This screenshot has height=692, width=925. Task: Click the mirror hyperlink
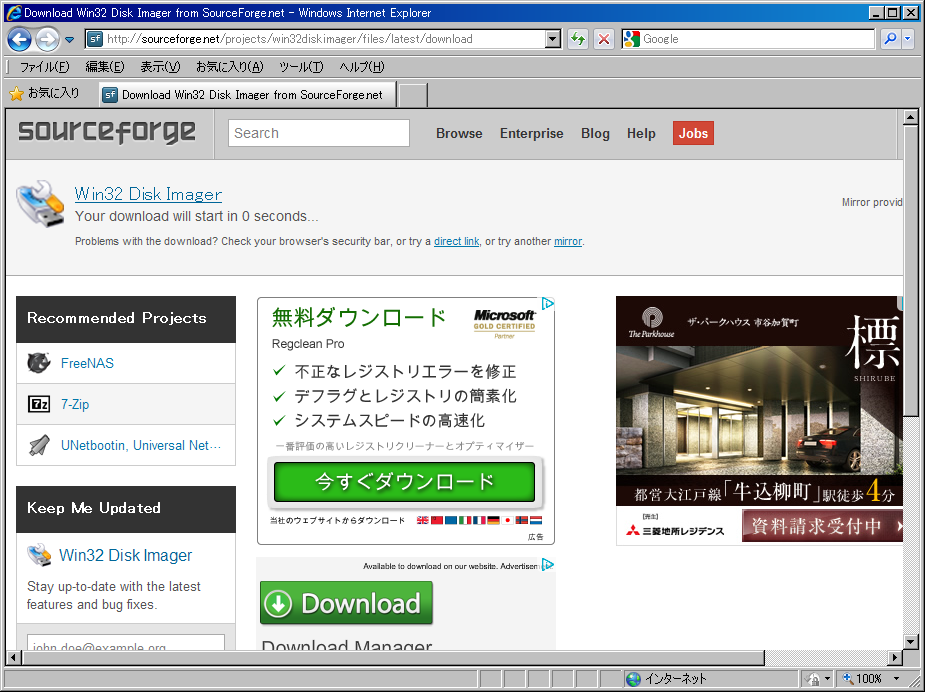pos(568,241)
